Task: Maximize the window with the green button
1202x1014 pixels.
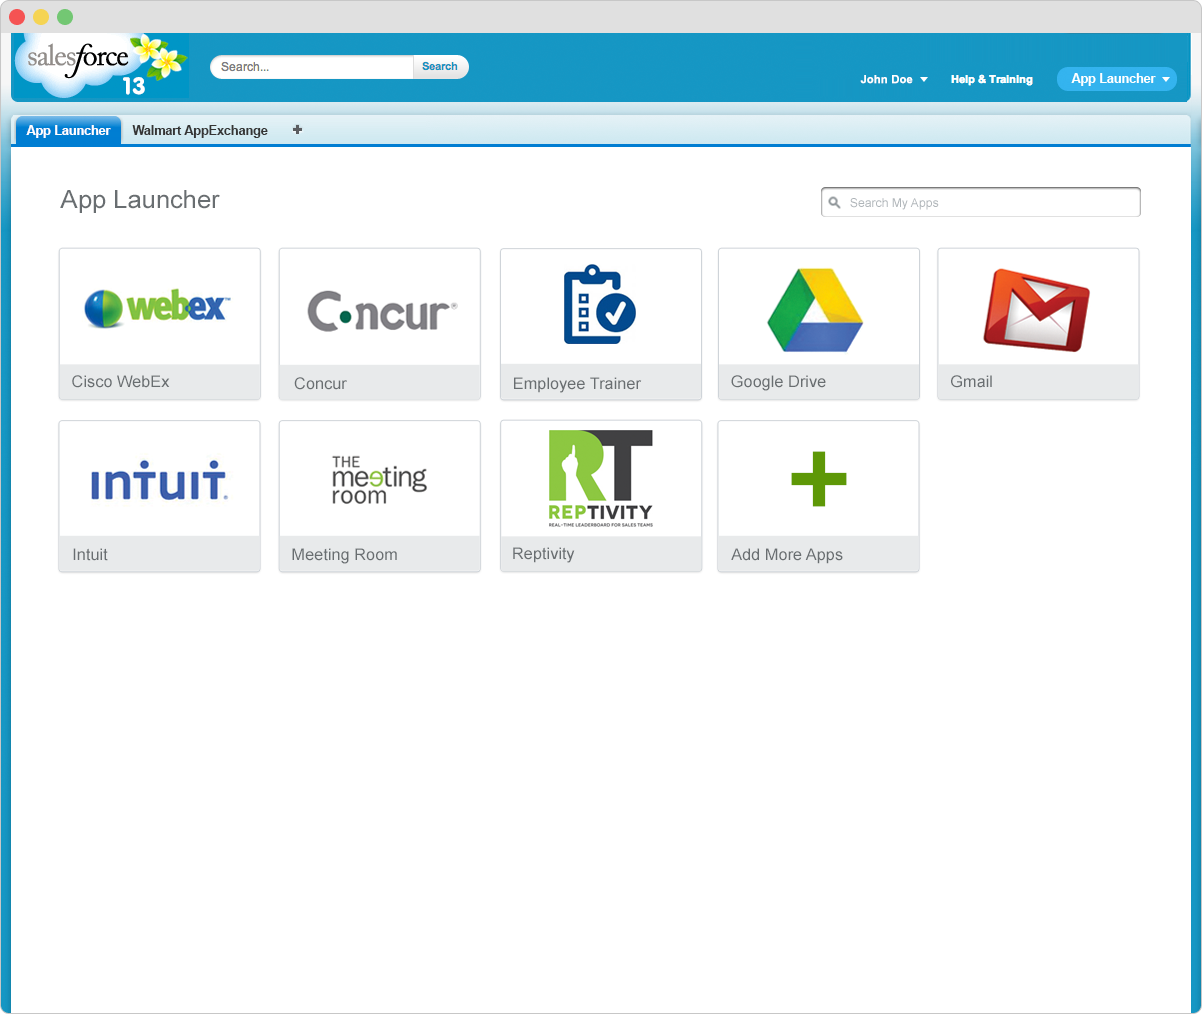Action: coord(65,17)
